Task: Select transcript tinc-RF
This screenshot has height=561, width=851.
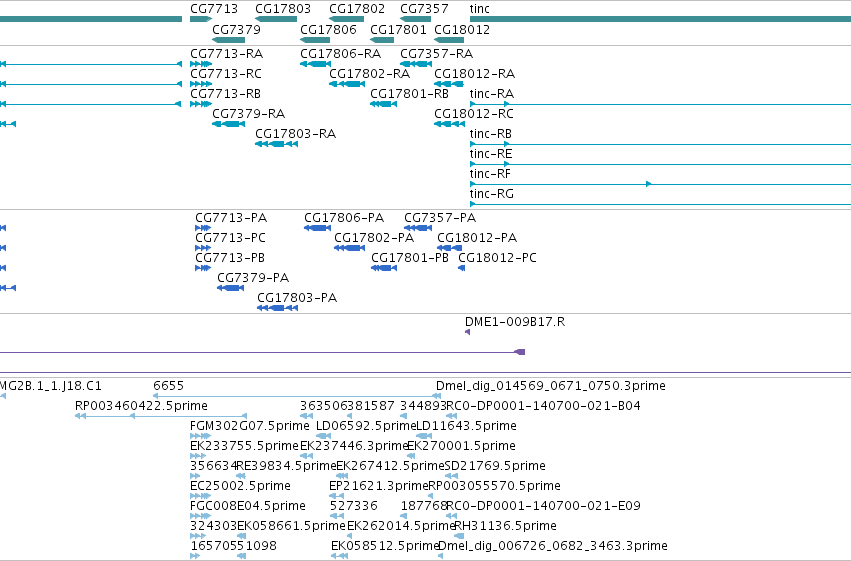Action: 490,174
